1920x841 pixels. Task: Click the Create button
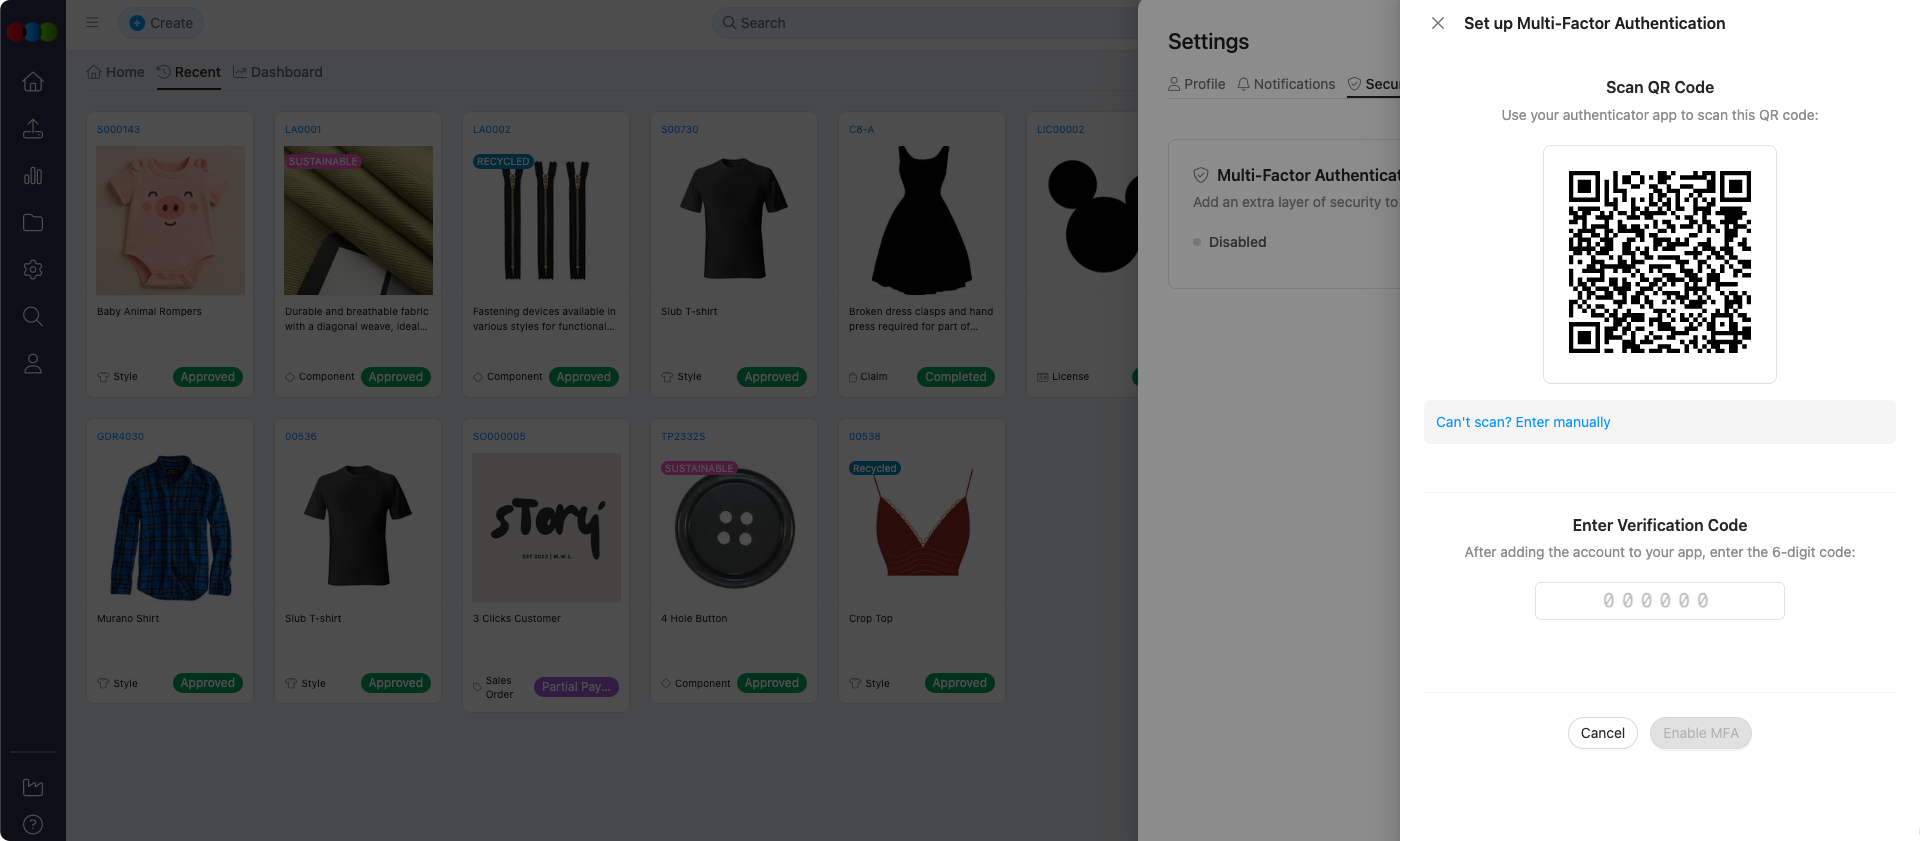tap(161, 23)
